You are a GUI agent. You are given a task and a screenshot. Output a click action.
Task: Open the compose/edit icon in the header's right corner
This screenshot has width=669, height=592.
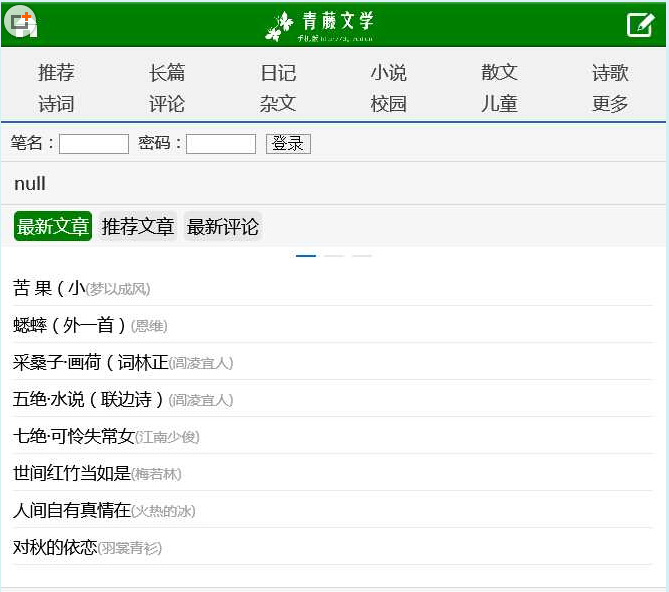(640, 25)
